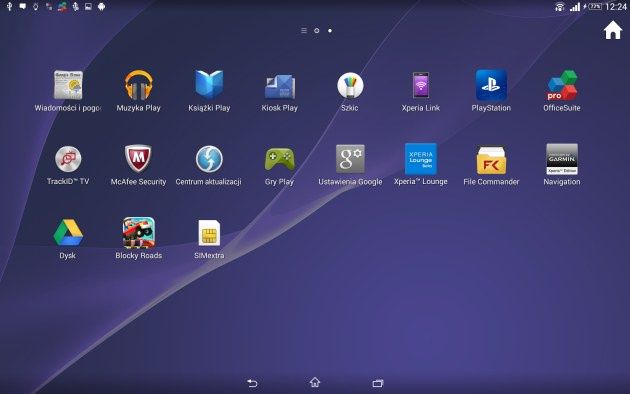Tap the message notification icon

pos(22,6)
